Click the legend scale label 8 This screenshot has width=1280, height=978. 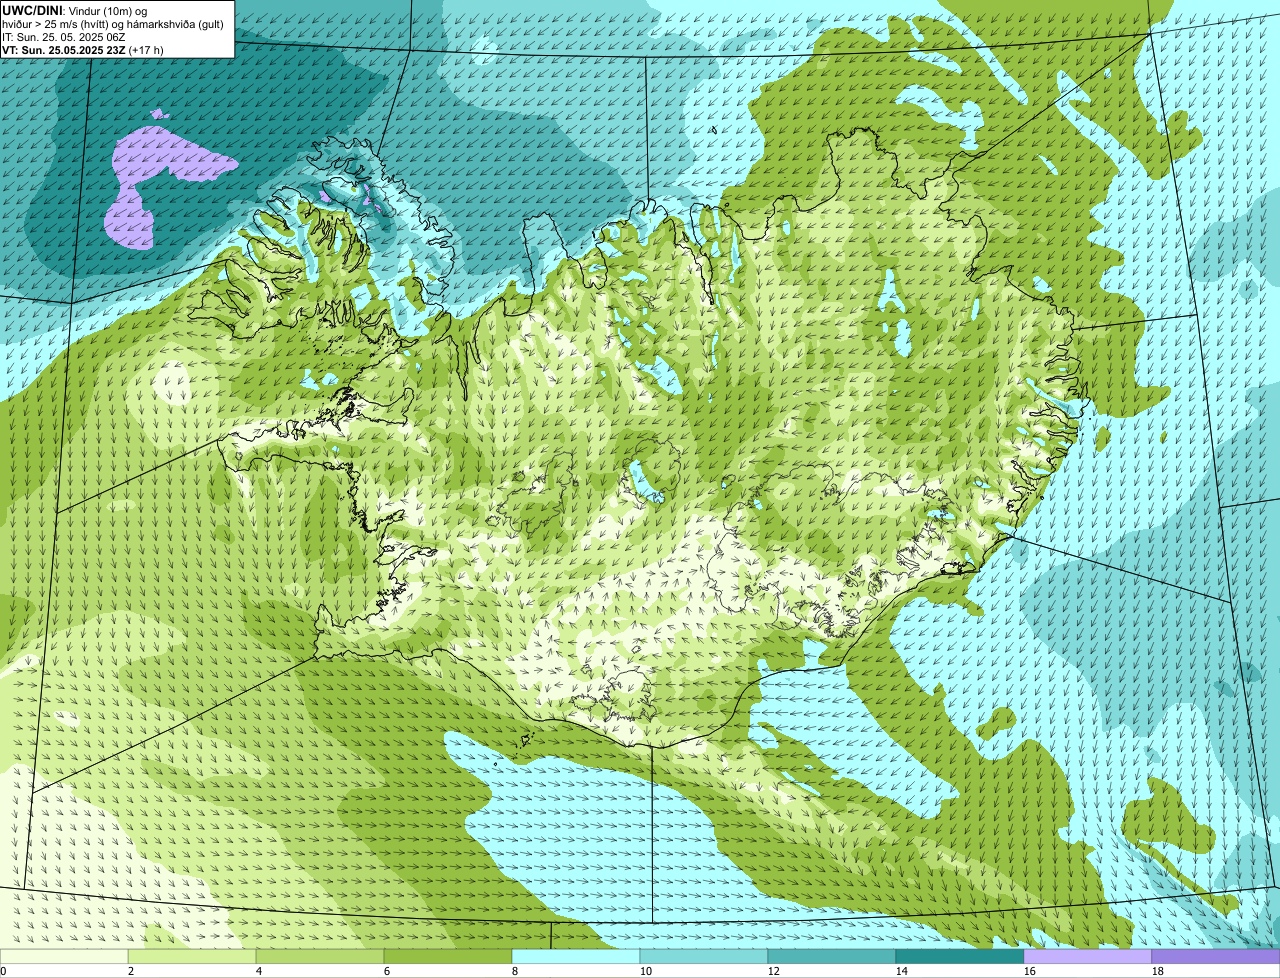[515, 971]
